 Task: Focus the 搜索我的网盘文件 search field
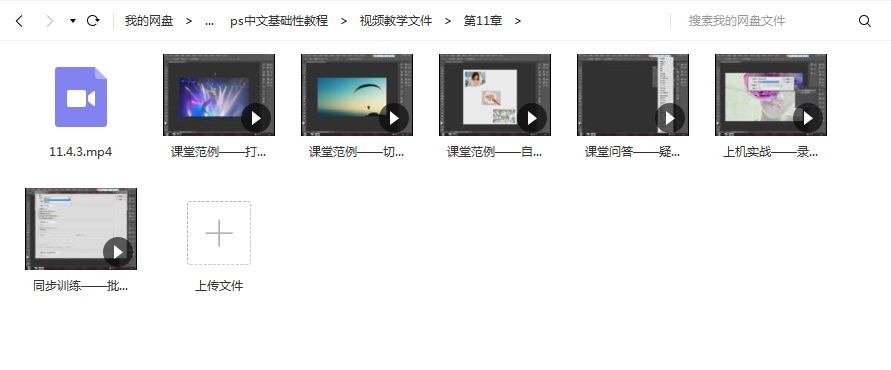[x=761, y=21]
